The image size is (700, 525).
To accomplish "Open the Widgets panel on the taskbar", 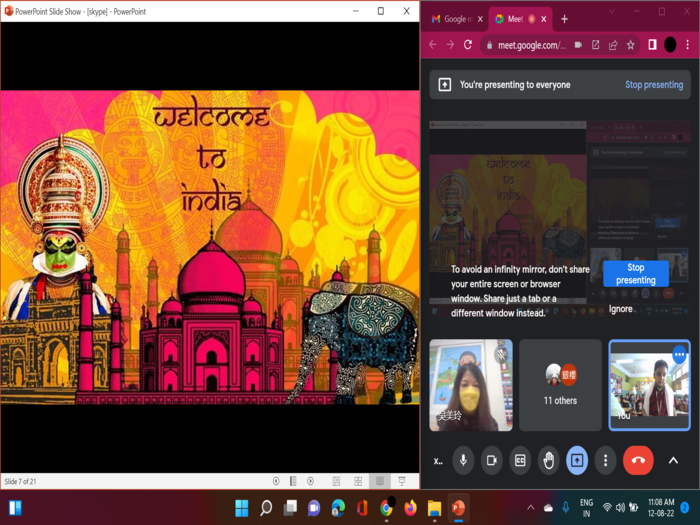I will tap(15, 508).
